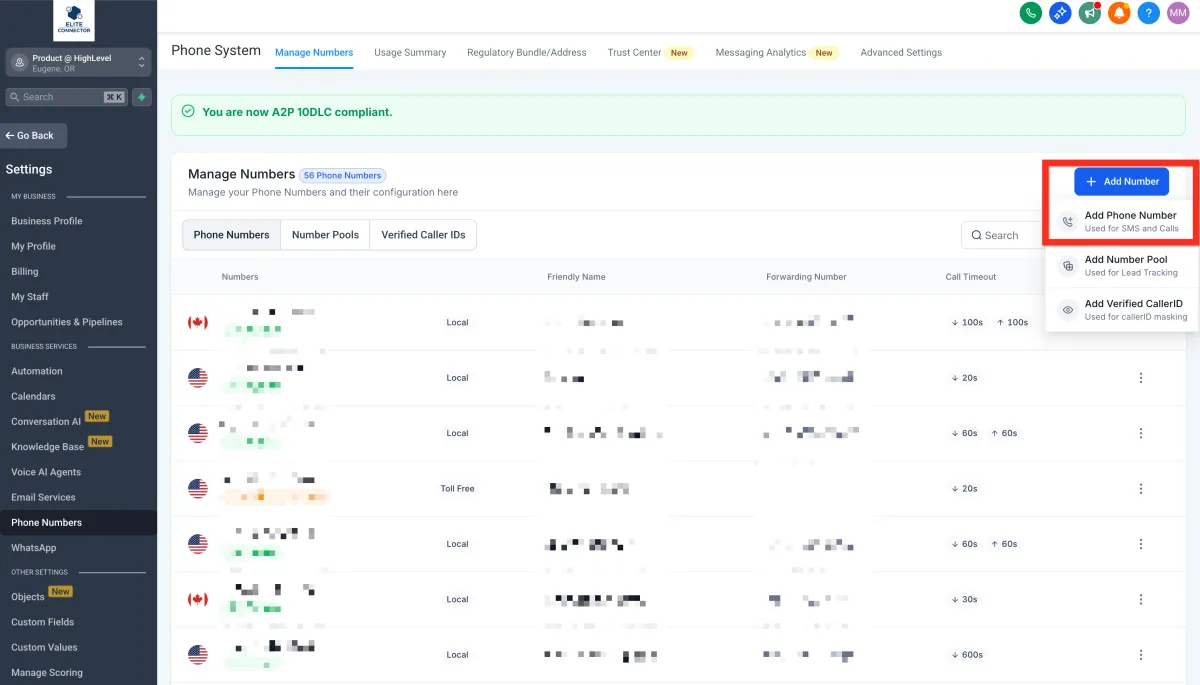Click the Toll Free type label
The image size is (1200, 685).
click(457, 489)
